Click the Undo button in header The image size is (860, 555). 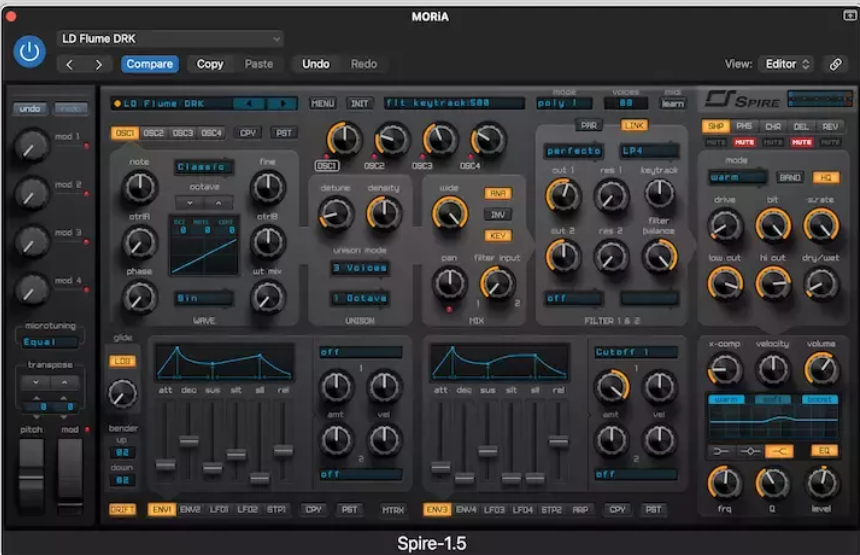point(316,64)
